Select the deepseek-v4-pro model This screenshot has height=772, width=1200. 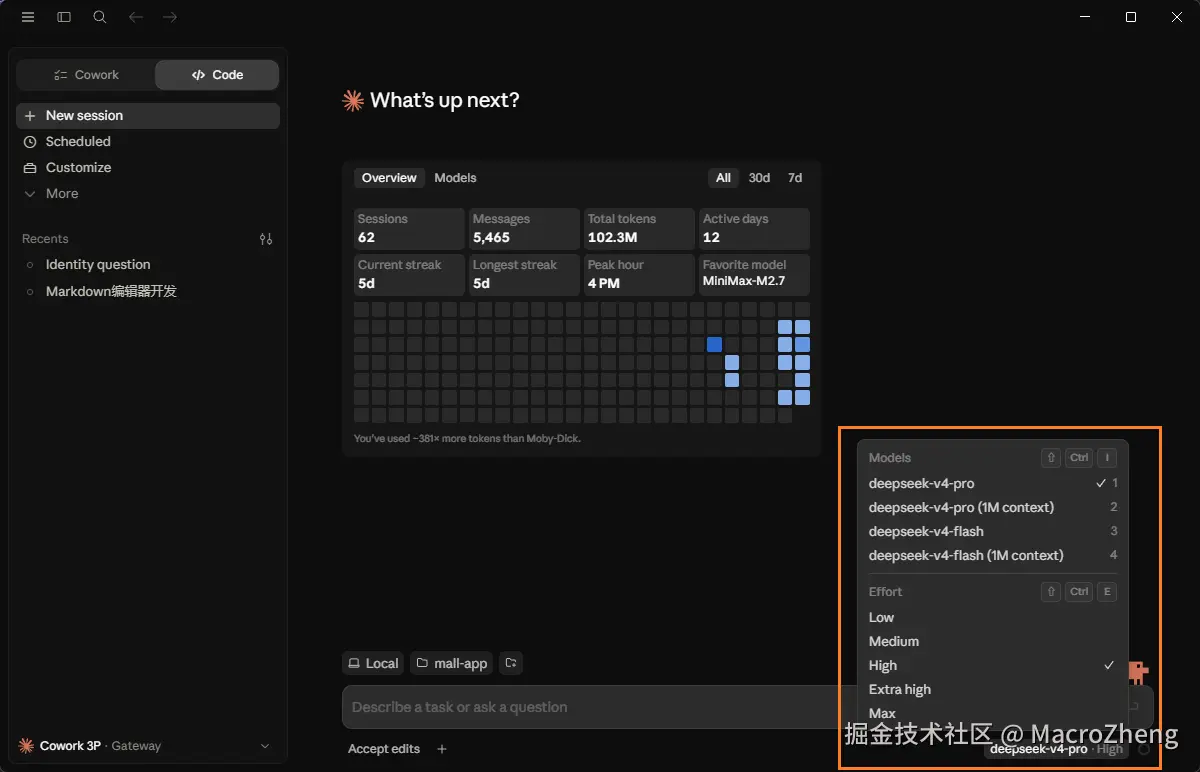pos(993,484)
